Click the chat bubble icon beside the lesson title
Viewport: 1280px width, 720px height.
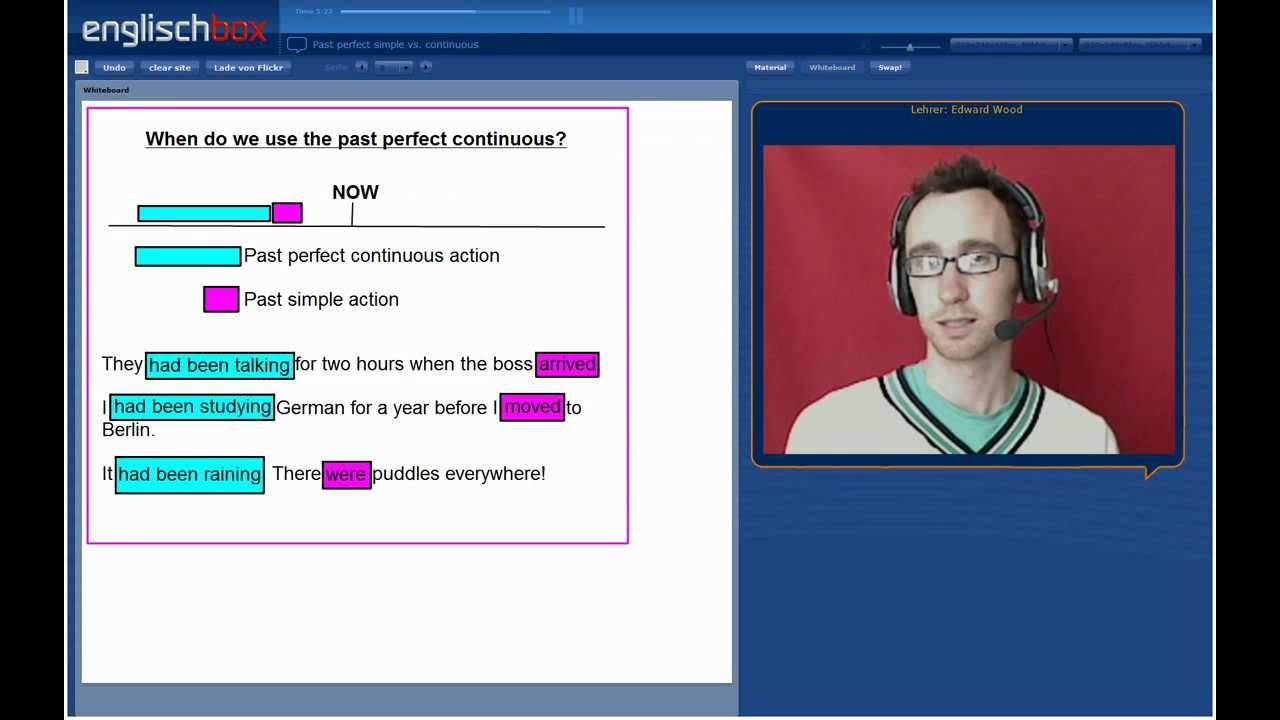tap(297, 44)
